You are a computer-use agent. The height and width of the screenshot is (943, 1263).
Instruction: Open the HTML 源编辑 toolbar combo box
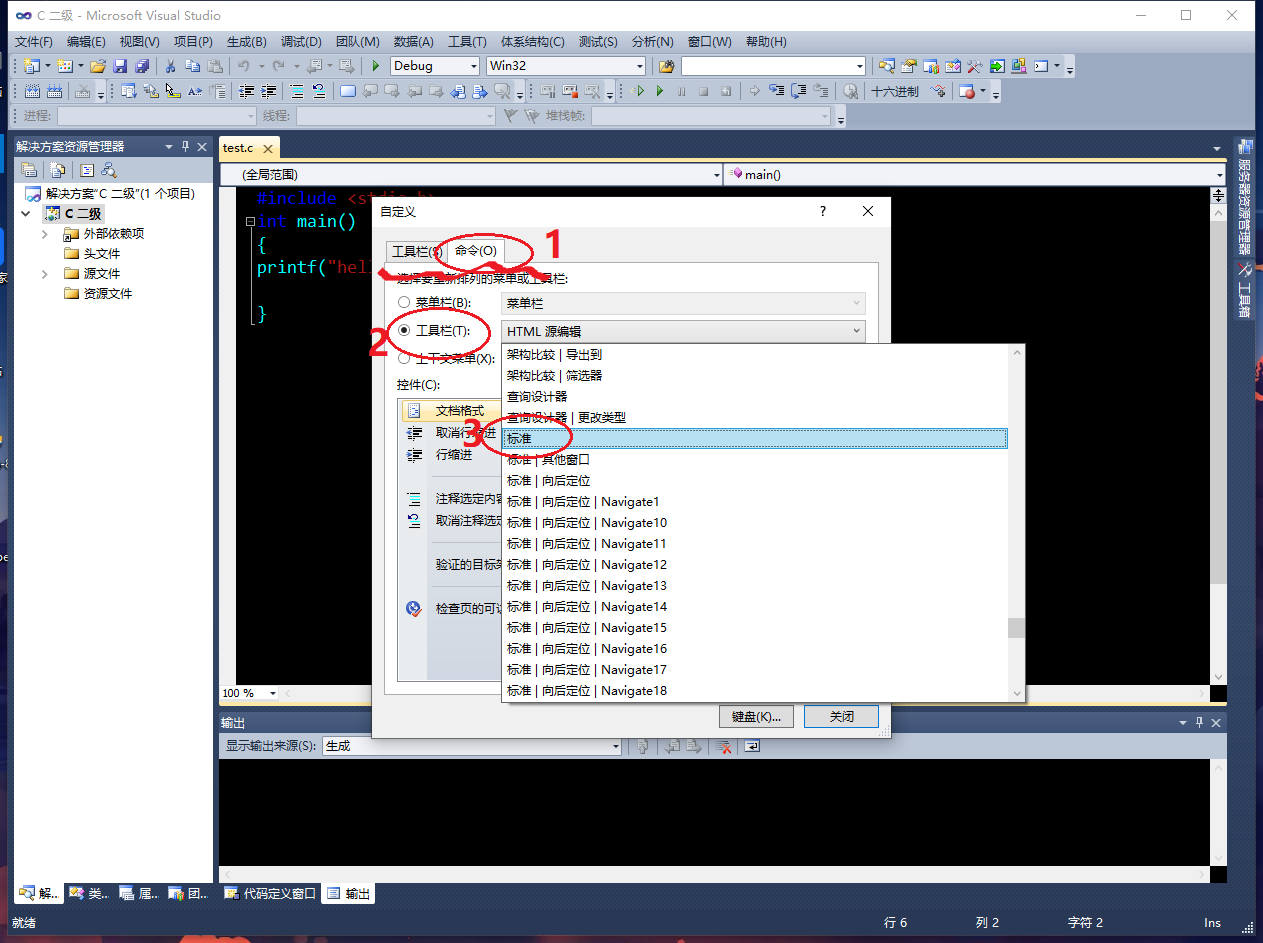pos(683,331)
